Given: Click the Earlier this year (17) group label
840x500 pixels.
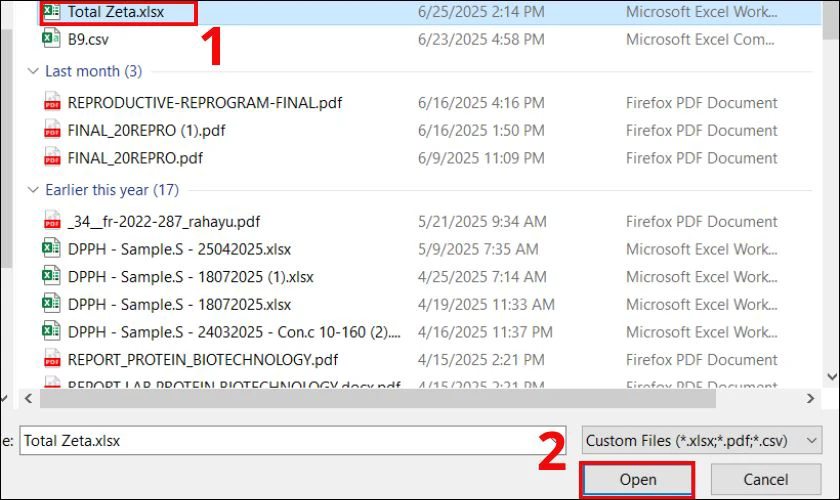Looking at the screenshot, I should click(x=112, y=190).
